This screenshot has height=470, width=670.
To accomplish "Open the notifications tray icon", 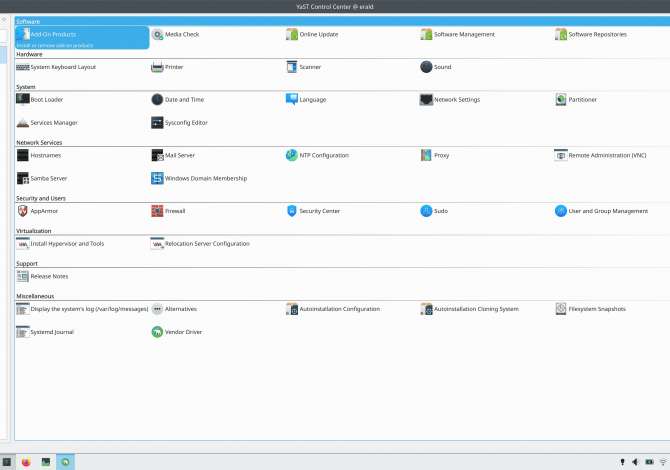I will coord(623,462).
